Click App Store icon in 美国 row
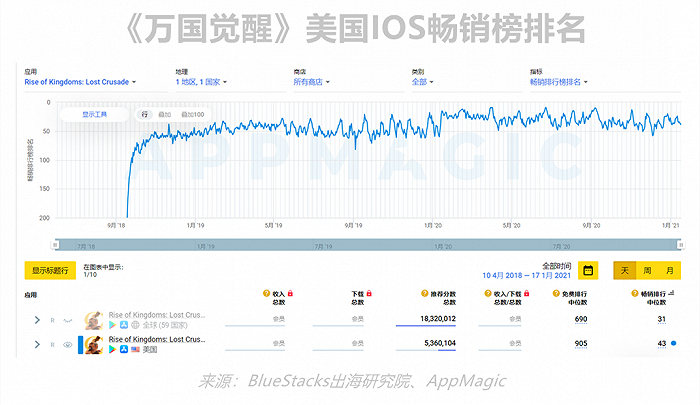Screen dimensions: 700x405 coord(124,349)
